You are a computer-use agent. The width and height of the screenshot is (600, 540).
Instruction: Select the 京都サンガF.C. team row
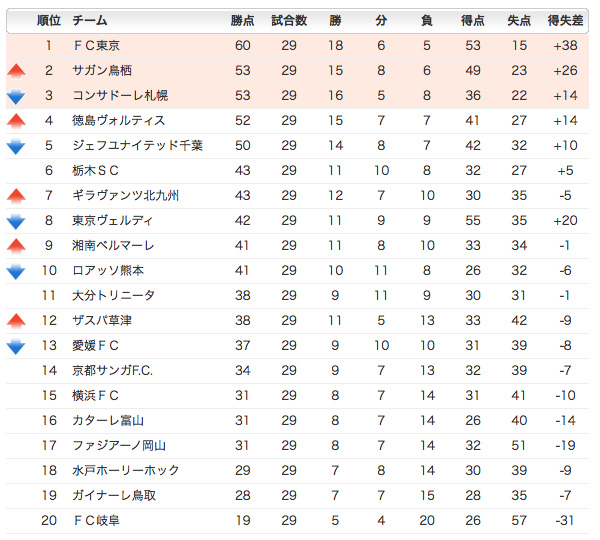tap(297, 370)
